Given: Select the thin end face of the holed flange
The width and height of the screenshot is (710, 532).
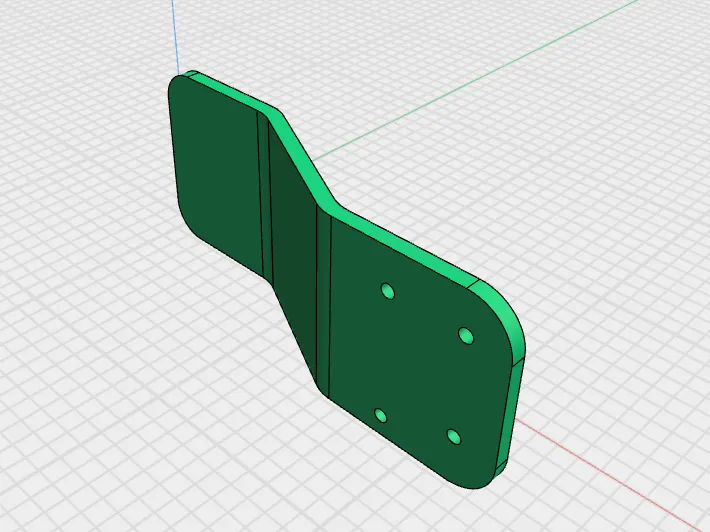Looking at the screenshot, I should point(510,413).
